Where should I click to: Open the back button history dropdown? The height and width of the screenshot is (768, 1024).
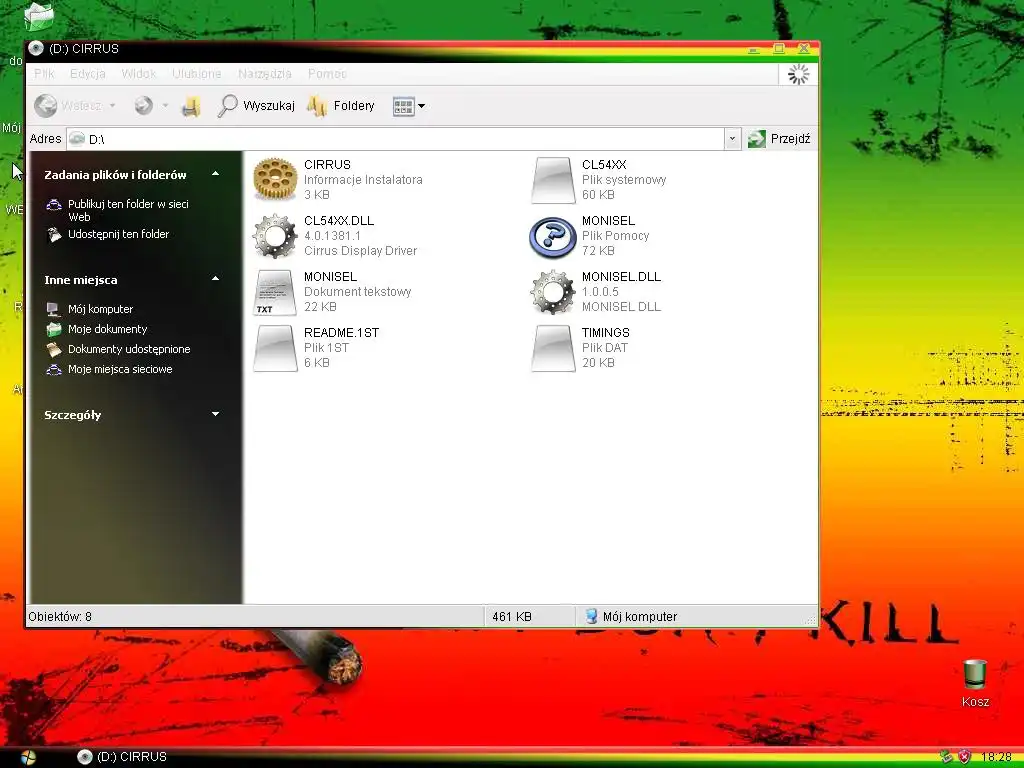pyautogui.click(x=112, y=105)
